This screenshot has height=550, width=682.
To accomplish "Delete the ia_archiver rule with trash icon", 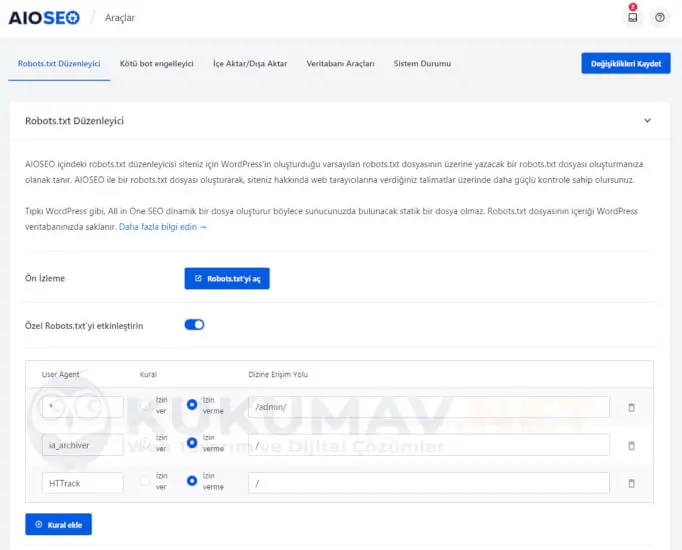I will [x=632, y=446].
